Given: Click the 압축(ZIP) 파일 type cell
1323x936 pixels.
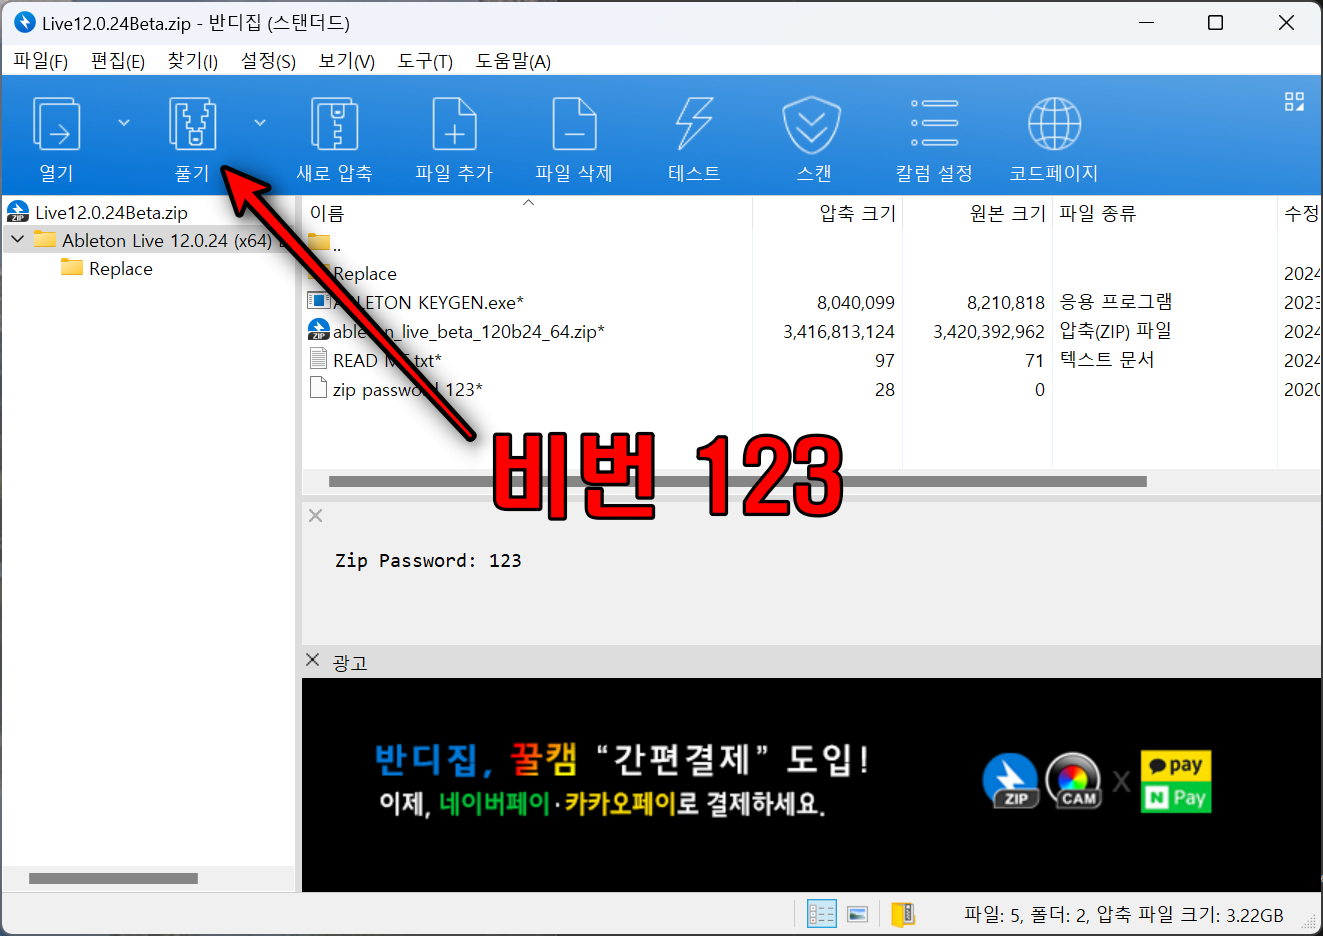Looking at the screenshot, I should point(1115,331).
